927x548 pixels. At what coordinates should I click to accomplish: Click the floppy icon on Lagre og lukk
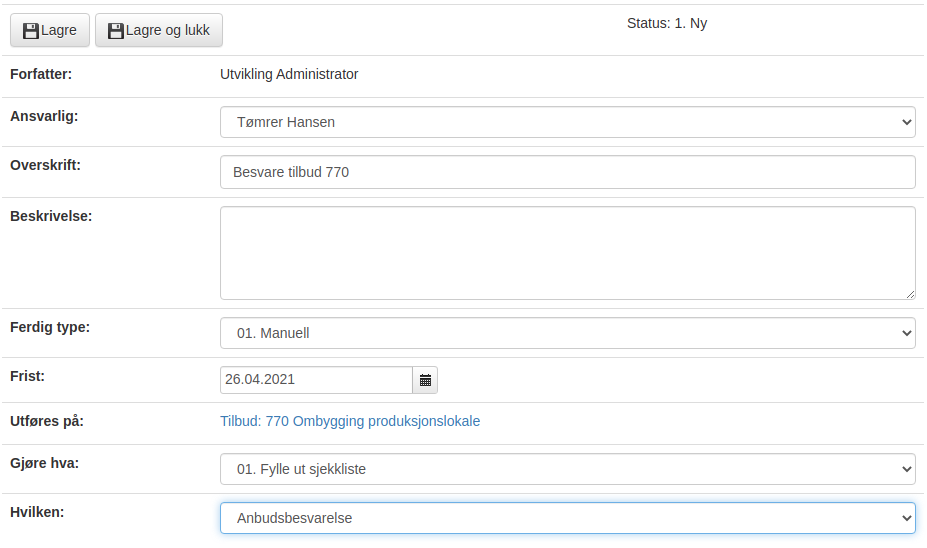(x=116, y=31)
